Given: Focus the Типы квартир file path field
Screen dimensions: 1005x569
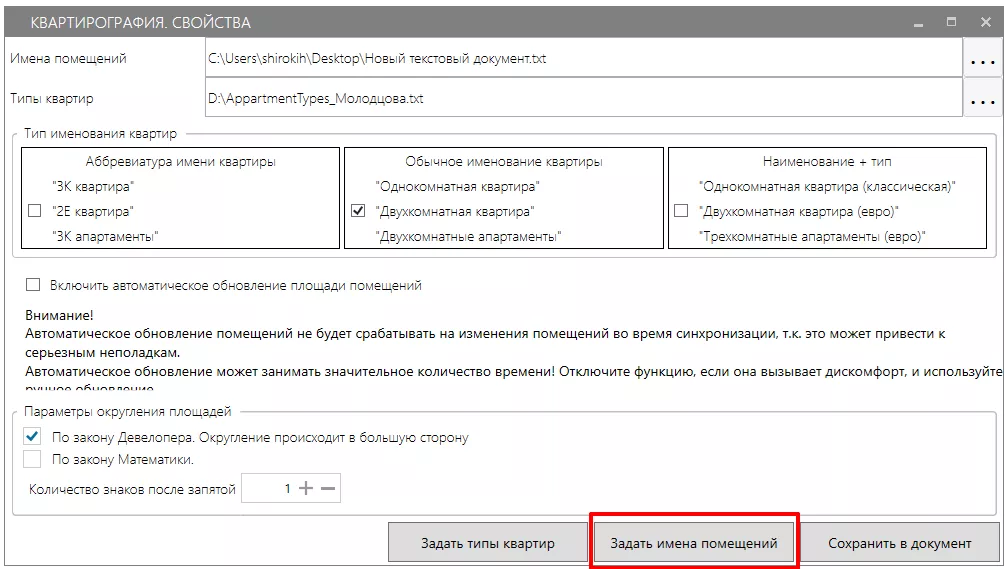Looking at the screenshot, I should (582, 99).
